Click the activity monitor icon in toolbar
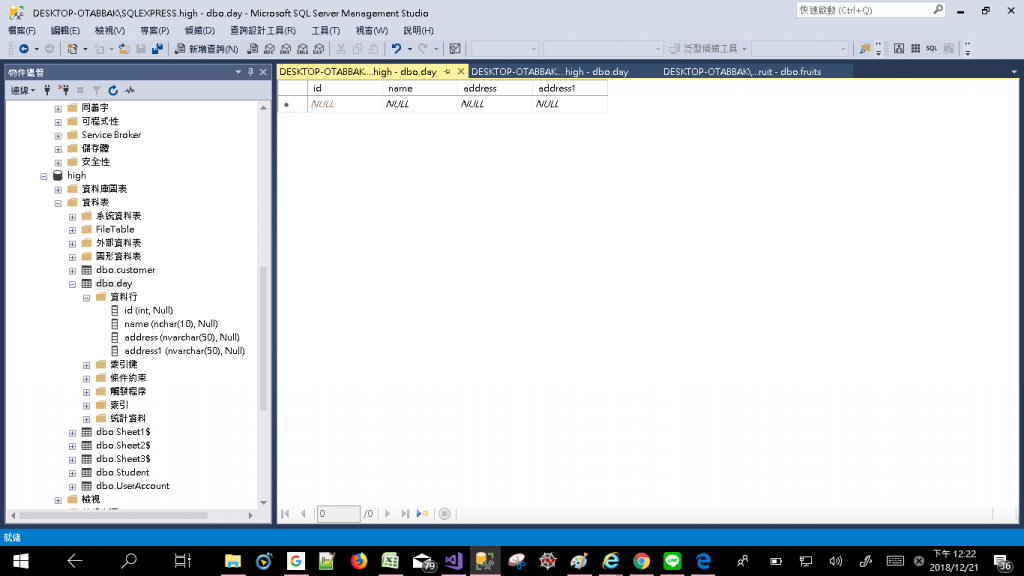The height and width of the screenshot is (576, 1024). (455, 49)
